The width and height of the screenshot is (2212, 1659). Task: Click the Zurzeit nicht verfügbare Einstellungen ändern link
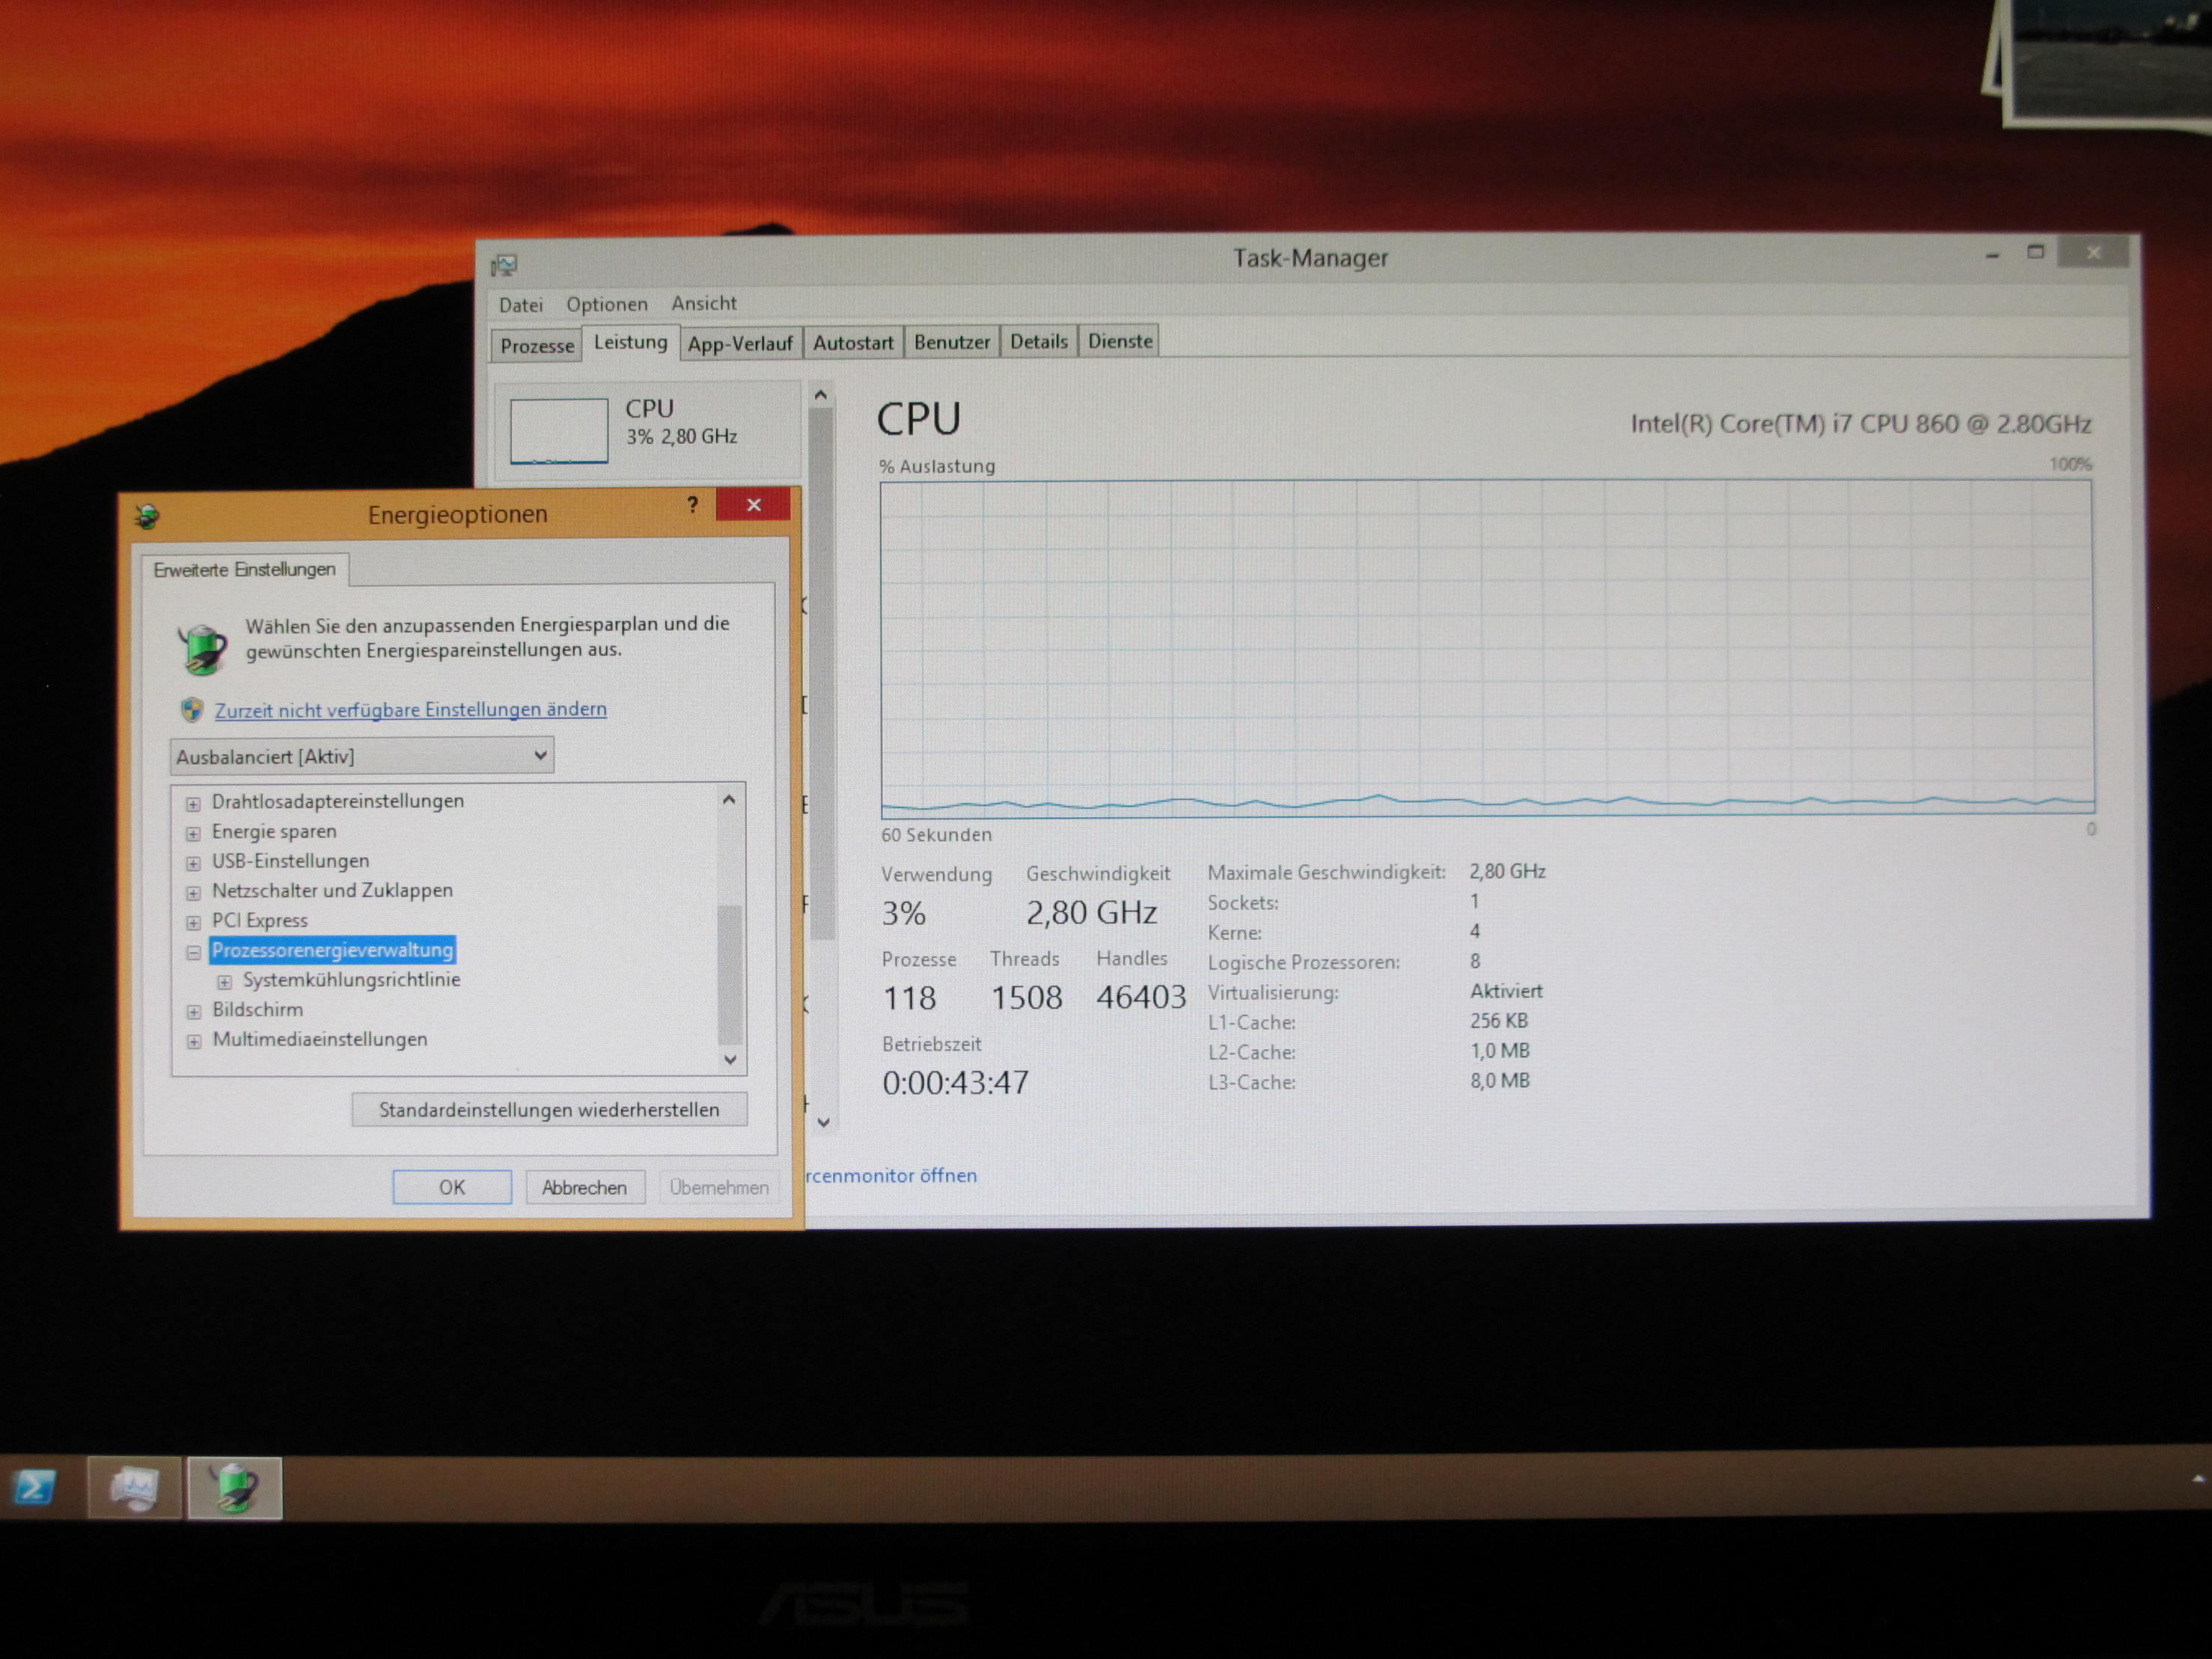(x=410, y=709)
